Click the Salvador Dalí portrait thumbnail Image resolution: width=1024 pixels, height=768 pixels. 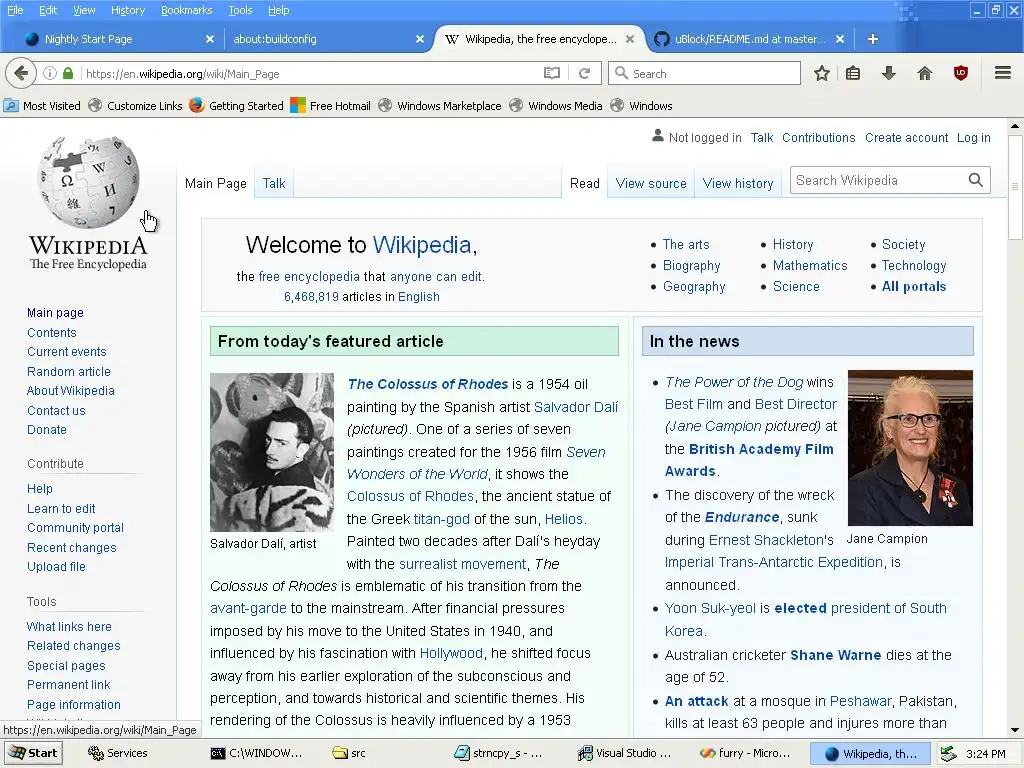click(272, 452)
